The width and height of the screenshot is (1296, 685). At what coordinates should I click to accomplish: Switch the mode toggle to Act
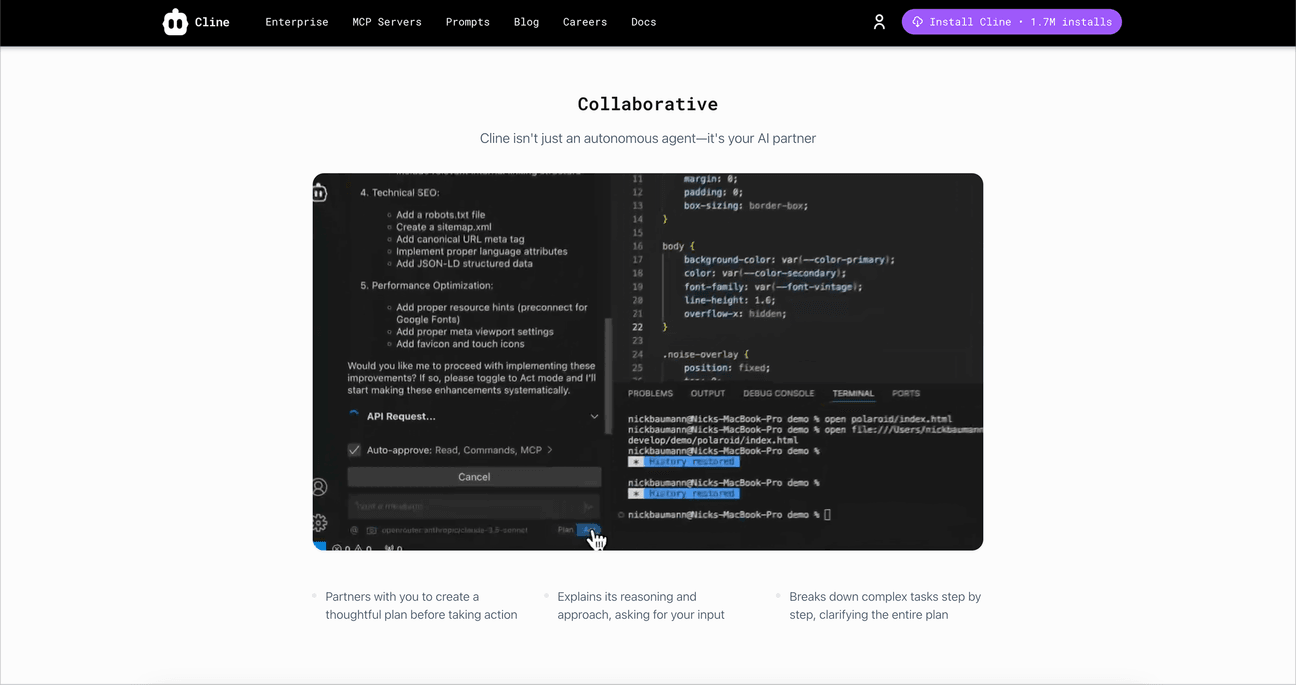590,529
